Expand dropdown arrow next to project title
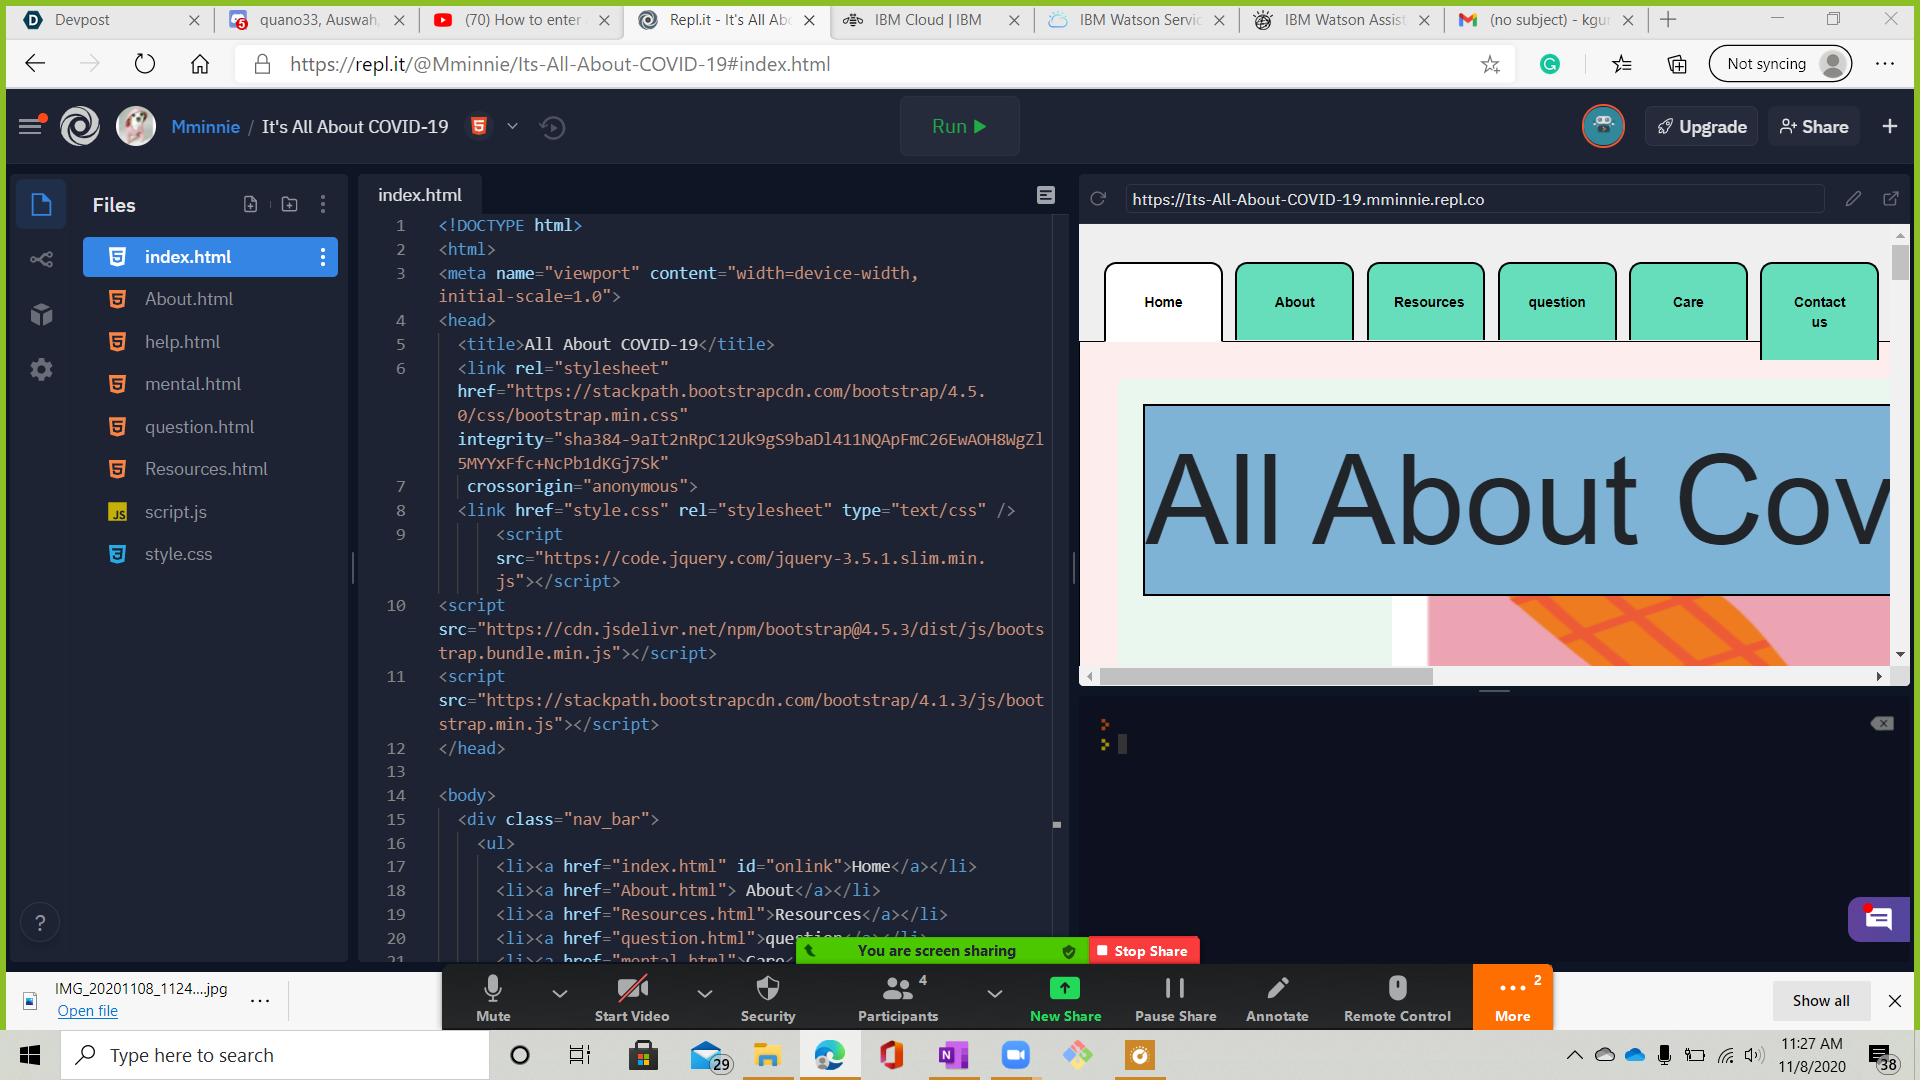The width and height of the screenshot is (1920, 1080). coord(512,126)
